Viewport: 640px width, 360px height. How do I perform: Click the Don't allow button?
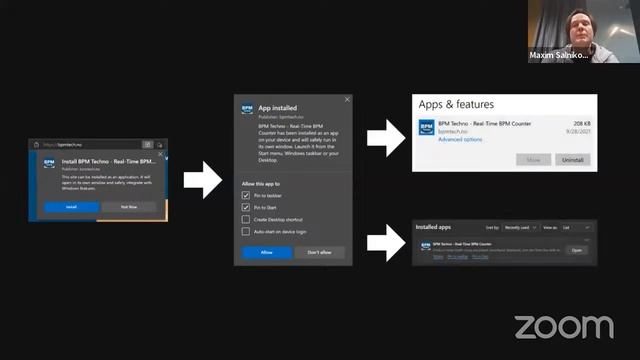point(320,252)
